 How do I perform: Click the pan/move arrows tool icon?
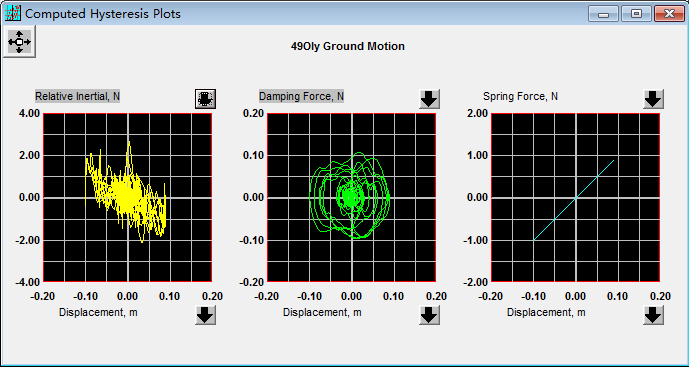click(19, 42)
